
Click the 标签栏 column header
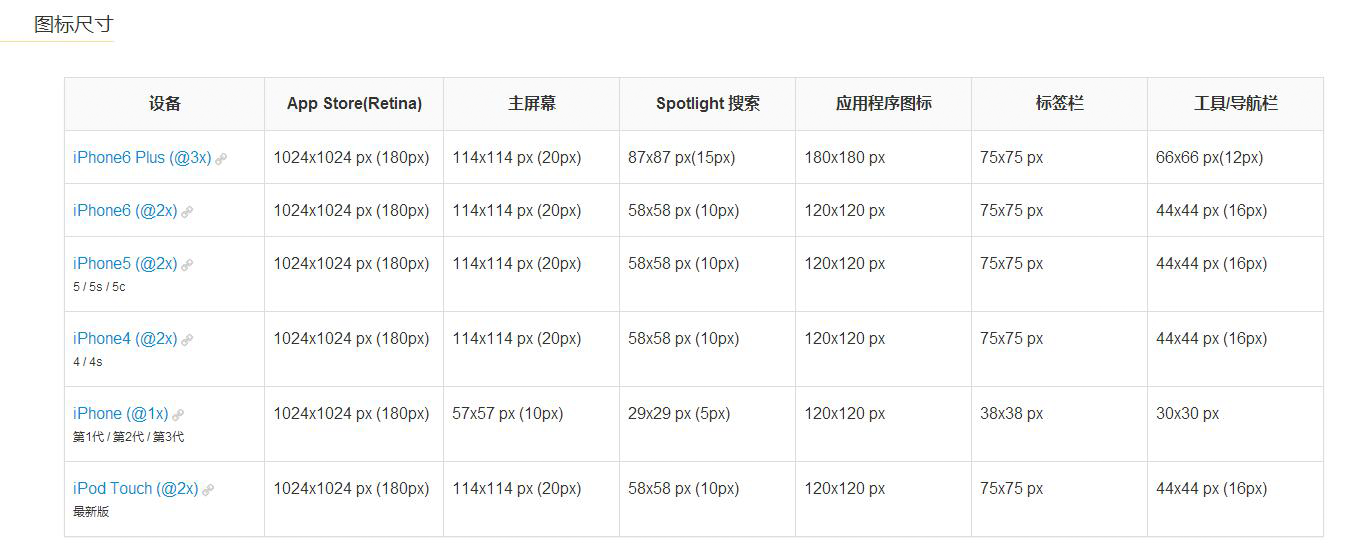(1059, 104)
